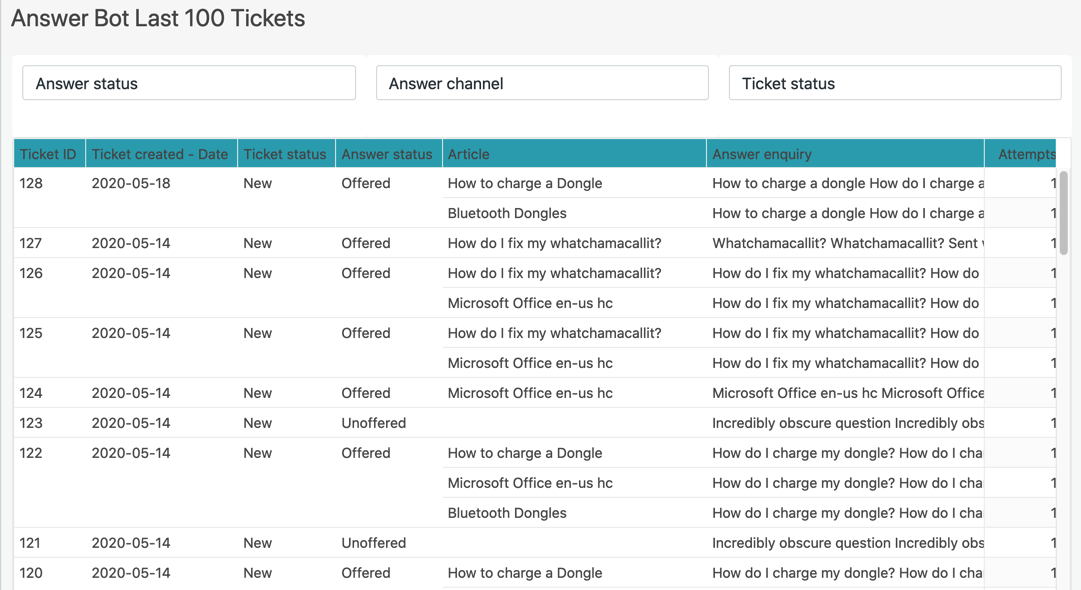The image size is (1081, 590).
Task: Click the Answer enquiry column header
Action: point(762,154)
